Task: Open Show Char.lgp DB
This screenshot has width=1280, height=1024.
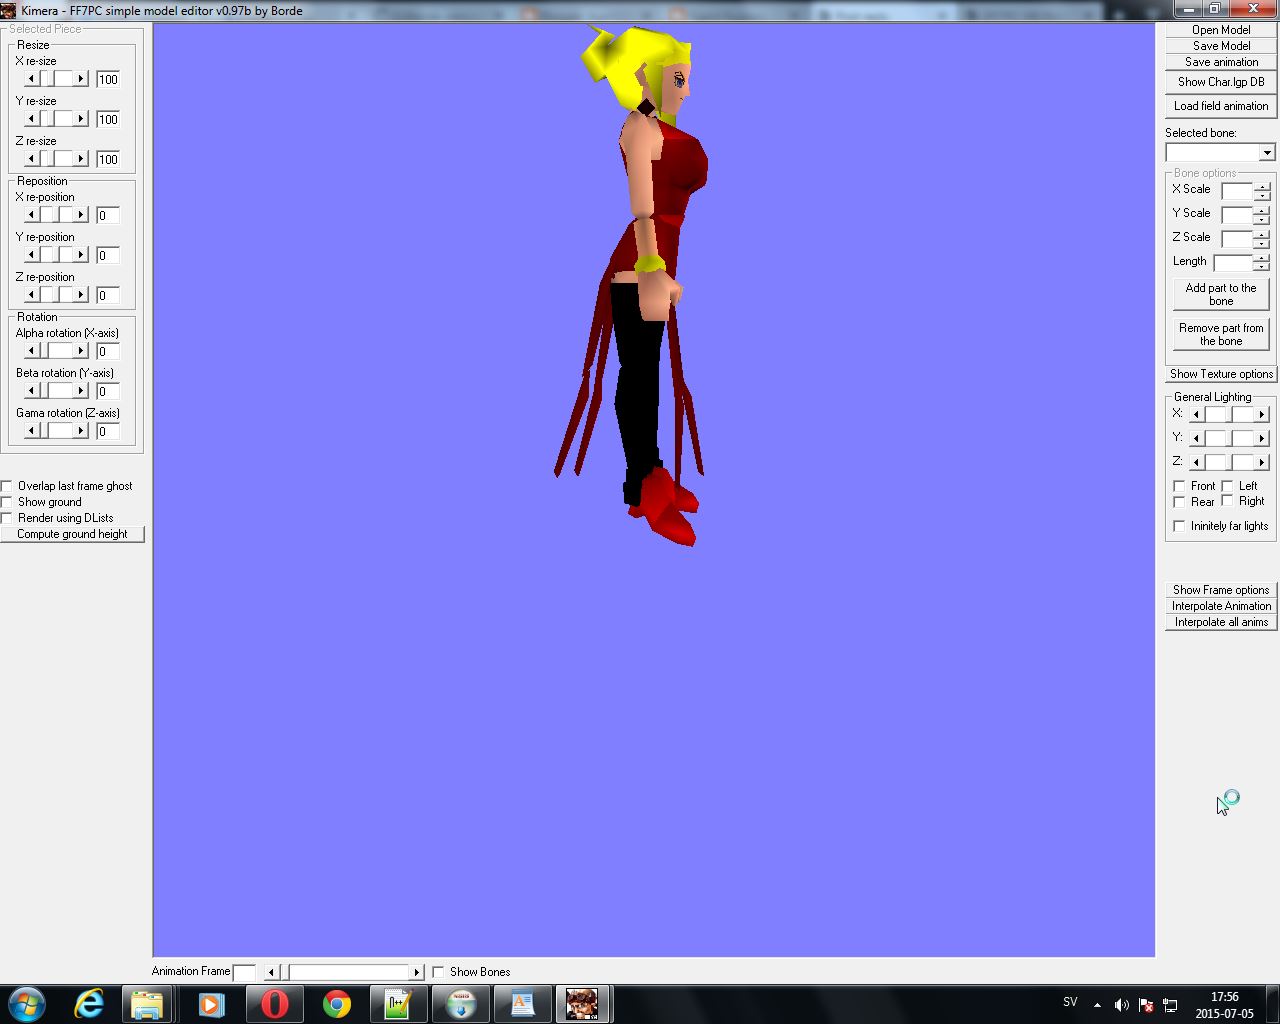Action: coord(1221,82)
